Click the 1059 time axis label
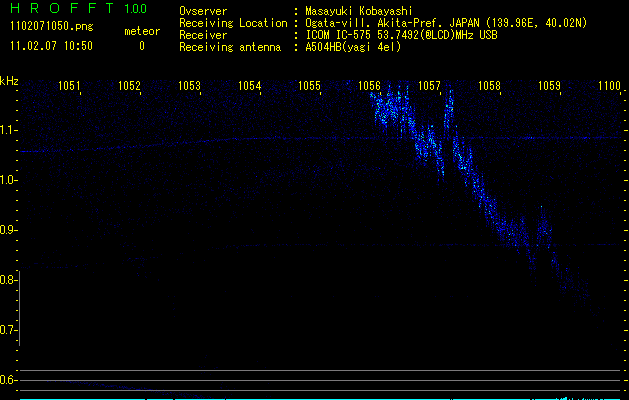629x400 pixels. coord(549,86)
